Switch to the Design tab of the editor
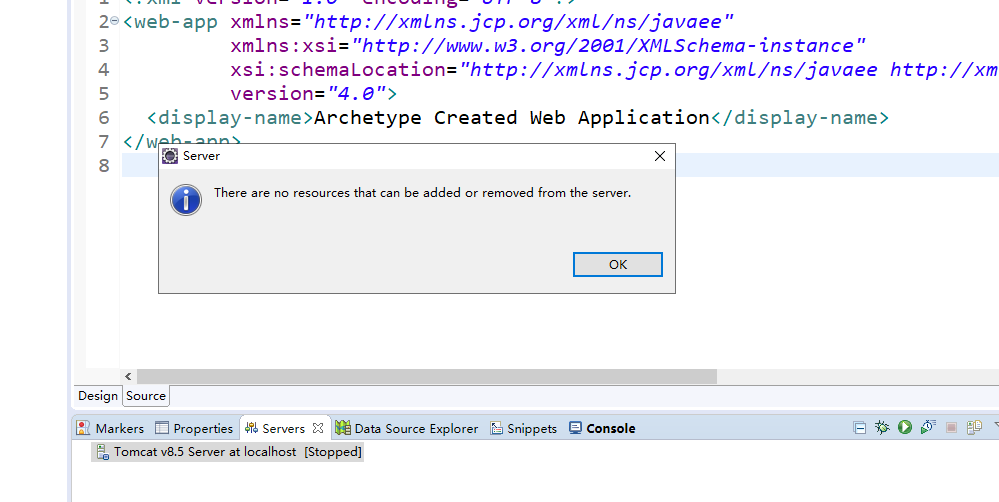Image resolution: width=999 pixels, height=502 pixels. [97, 396]
